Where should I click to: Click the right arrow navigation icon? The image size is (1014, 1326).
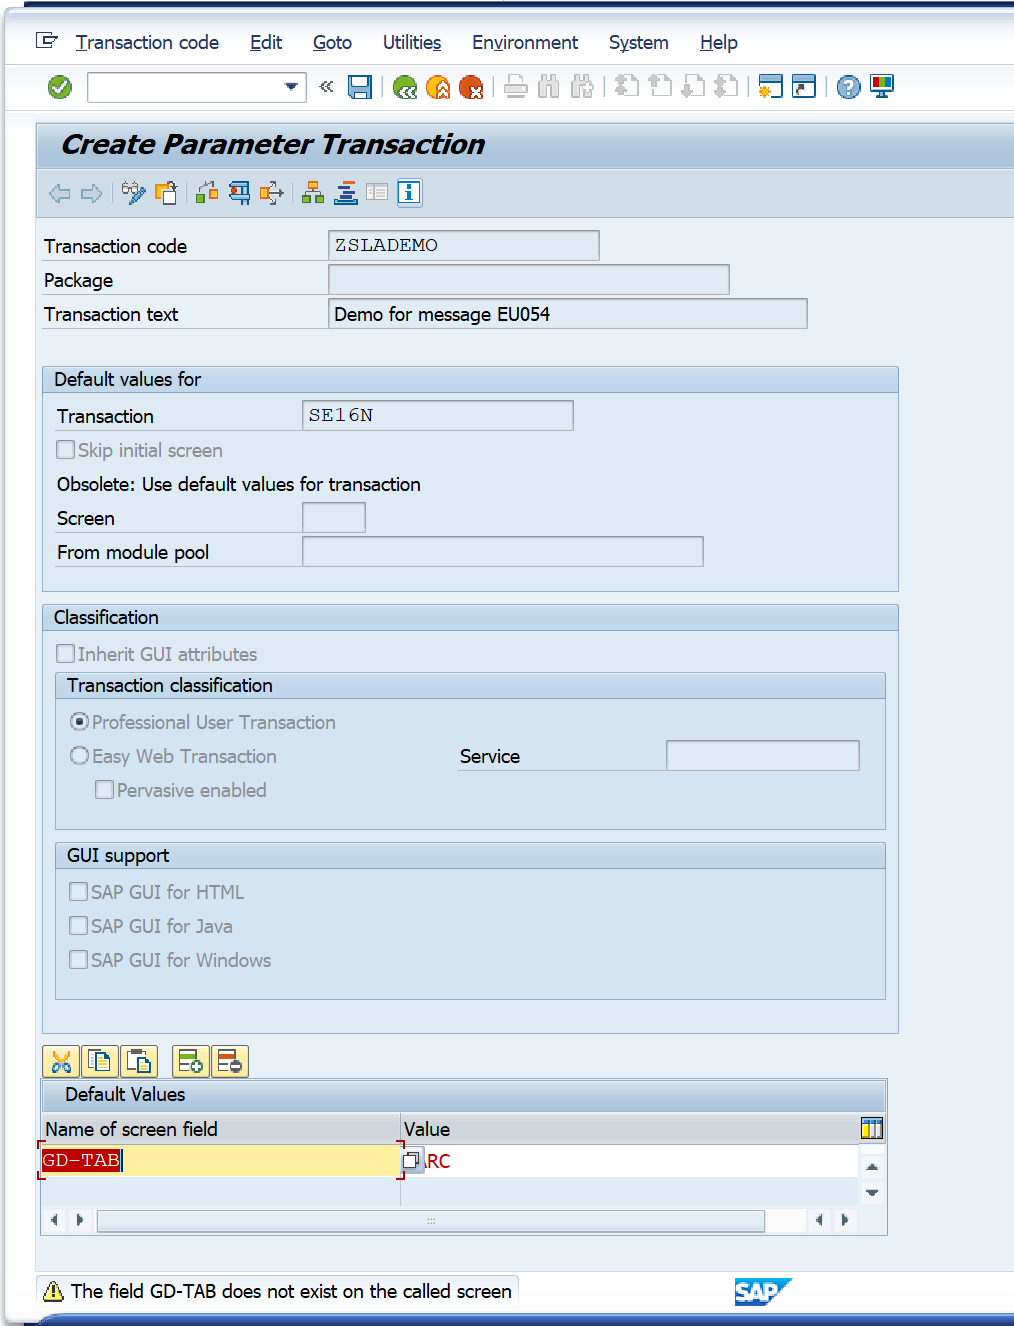point(91,193)
